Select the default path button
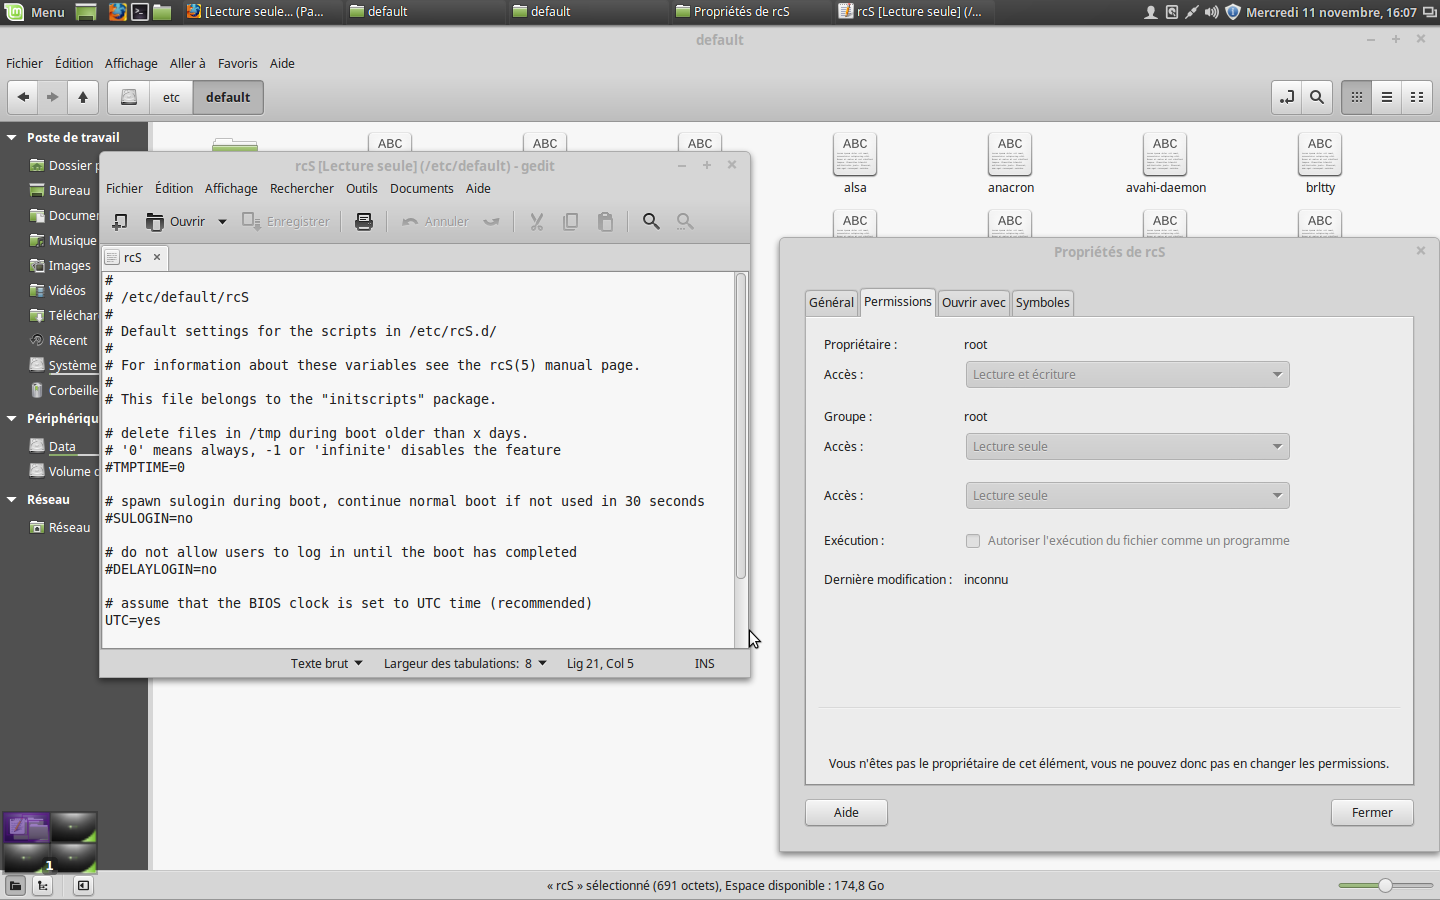This screenshot has height=900, width=1440. click(228, 97)
